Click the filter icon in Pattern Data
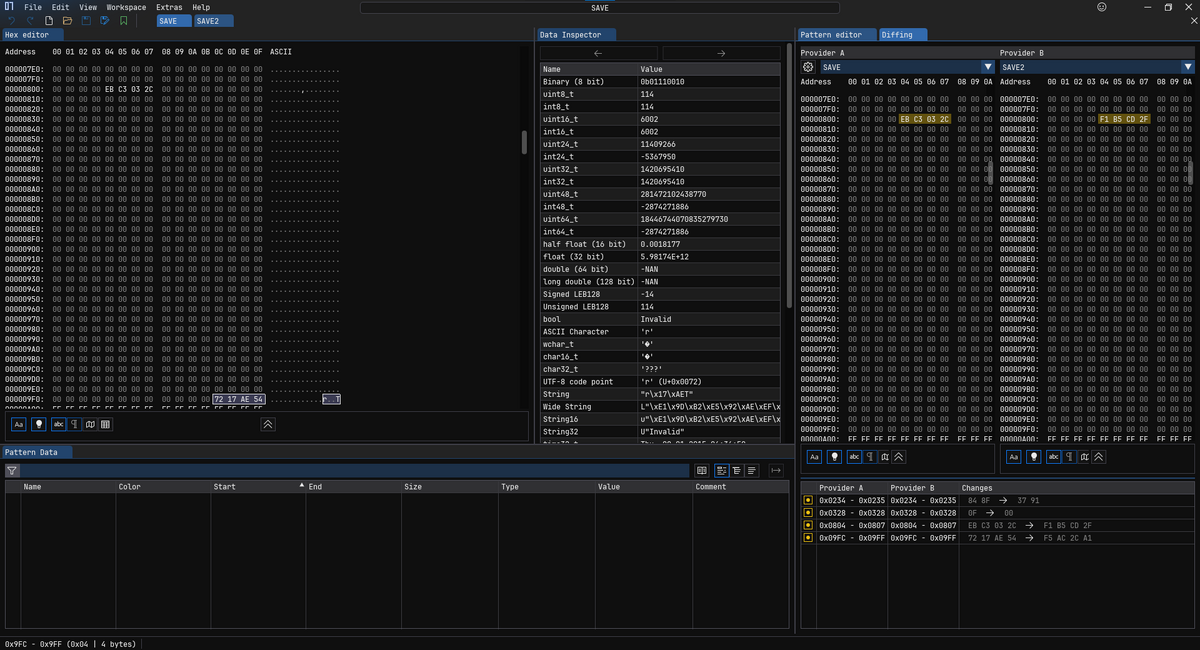 pos(12,470)
